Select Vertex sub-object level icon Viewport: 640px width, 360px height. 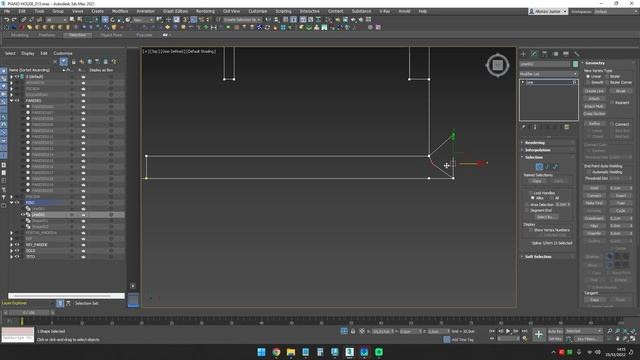(539, 167)
